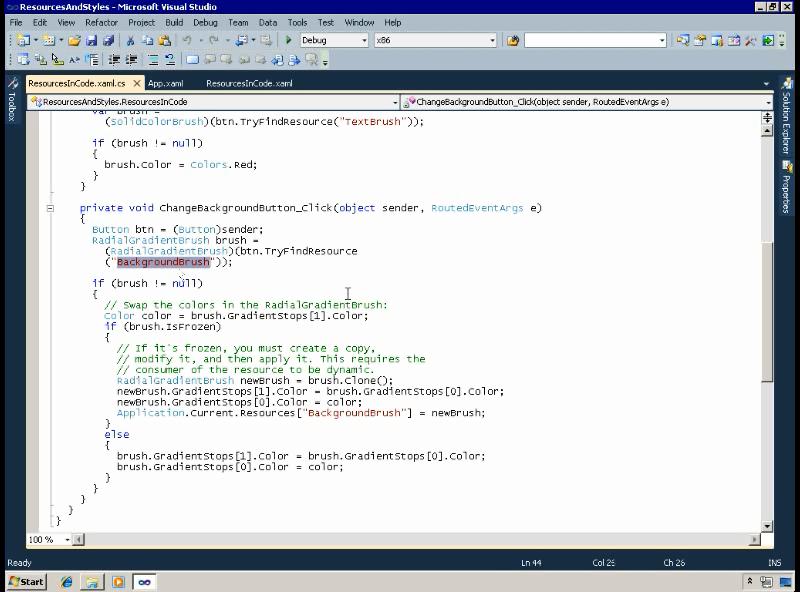Toggle a bookmark on the current line

click(x=192, y=60)
